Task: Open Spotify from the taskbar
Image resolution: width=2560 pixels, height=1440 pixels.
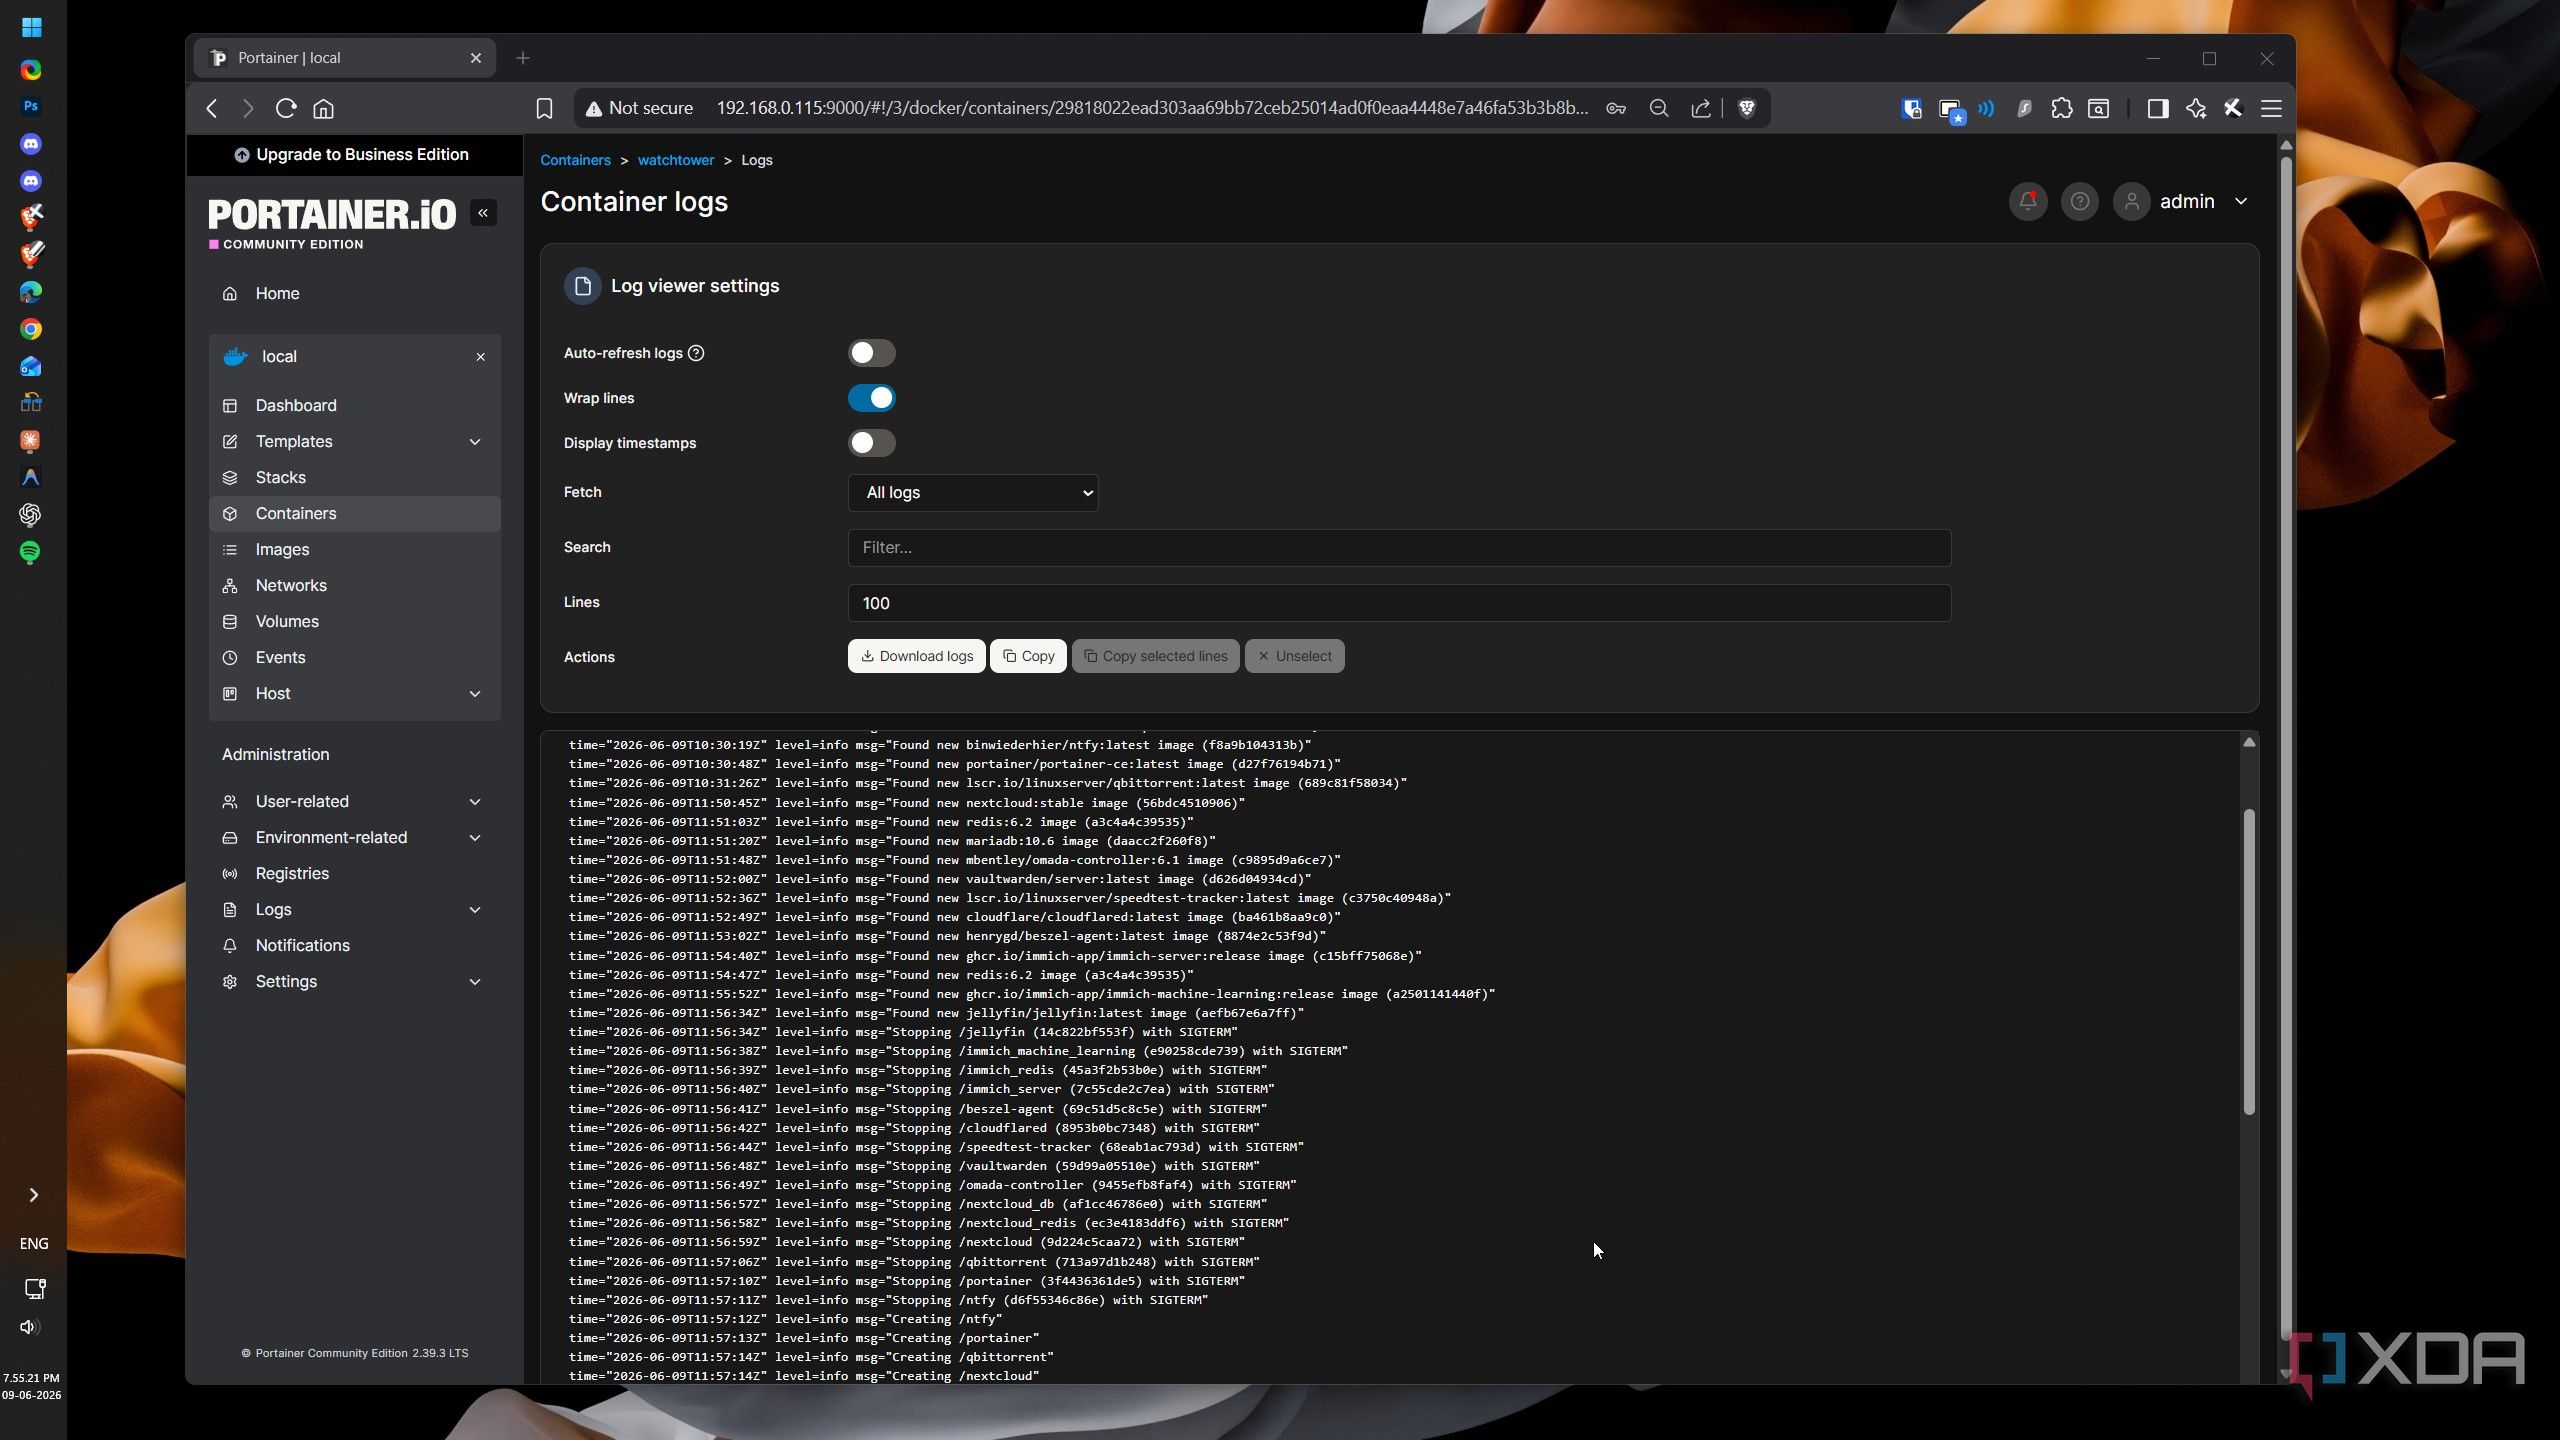Action: tap(30, 552)
